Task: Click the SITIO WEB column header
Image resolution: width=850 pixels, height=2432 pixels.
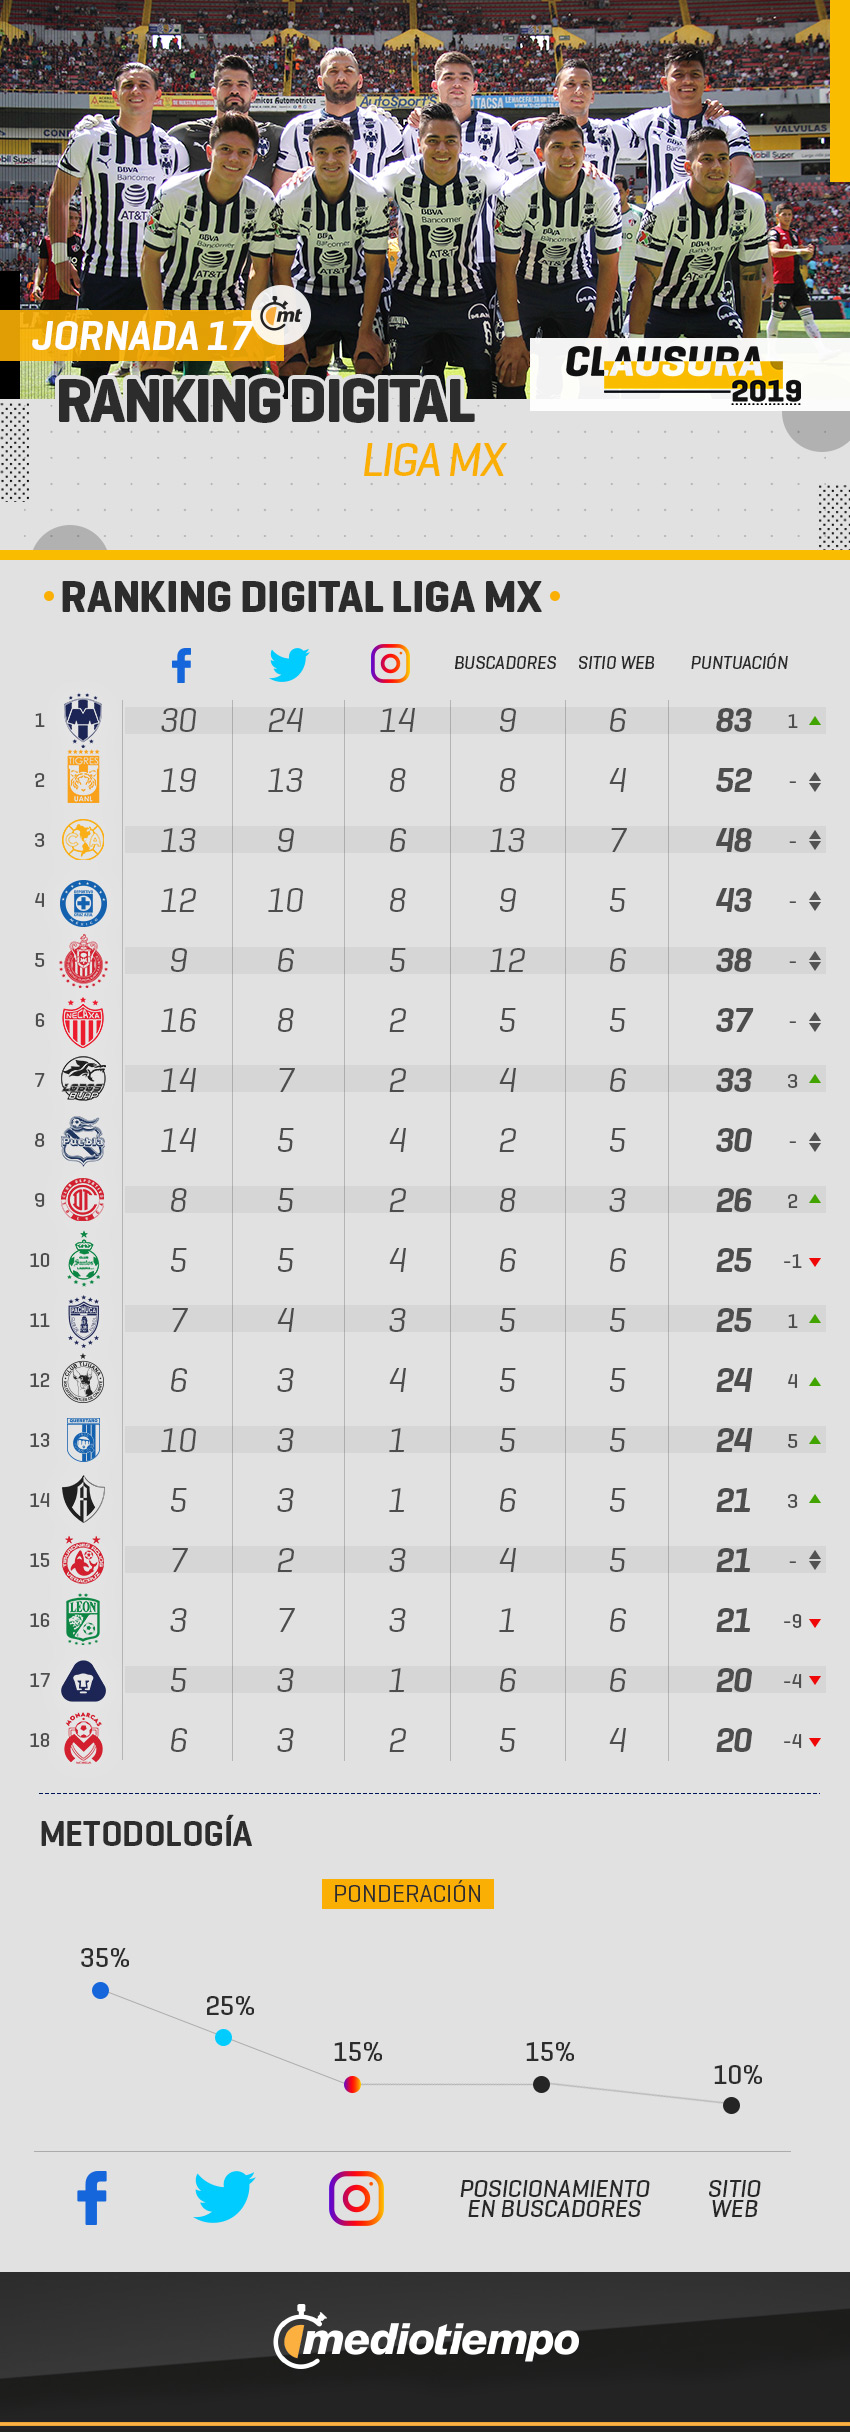Action: coord(616,663)
